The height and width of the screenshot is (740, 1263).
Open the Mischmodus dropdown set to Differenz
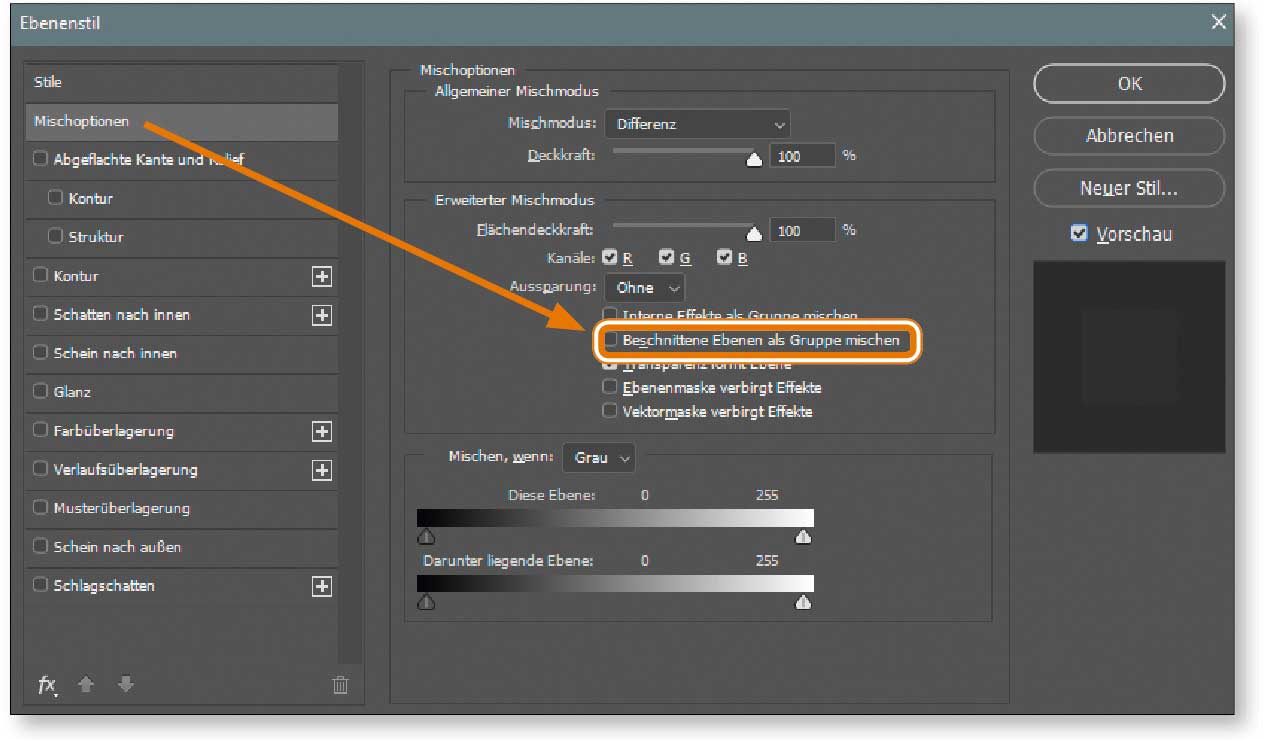tap(697, 125)
